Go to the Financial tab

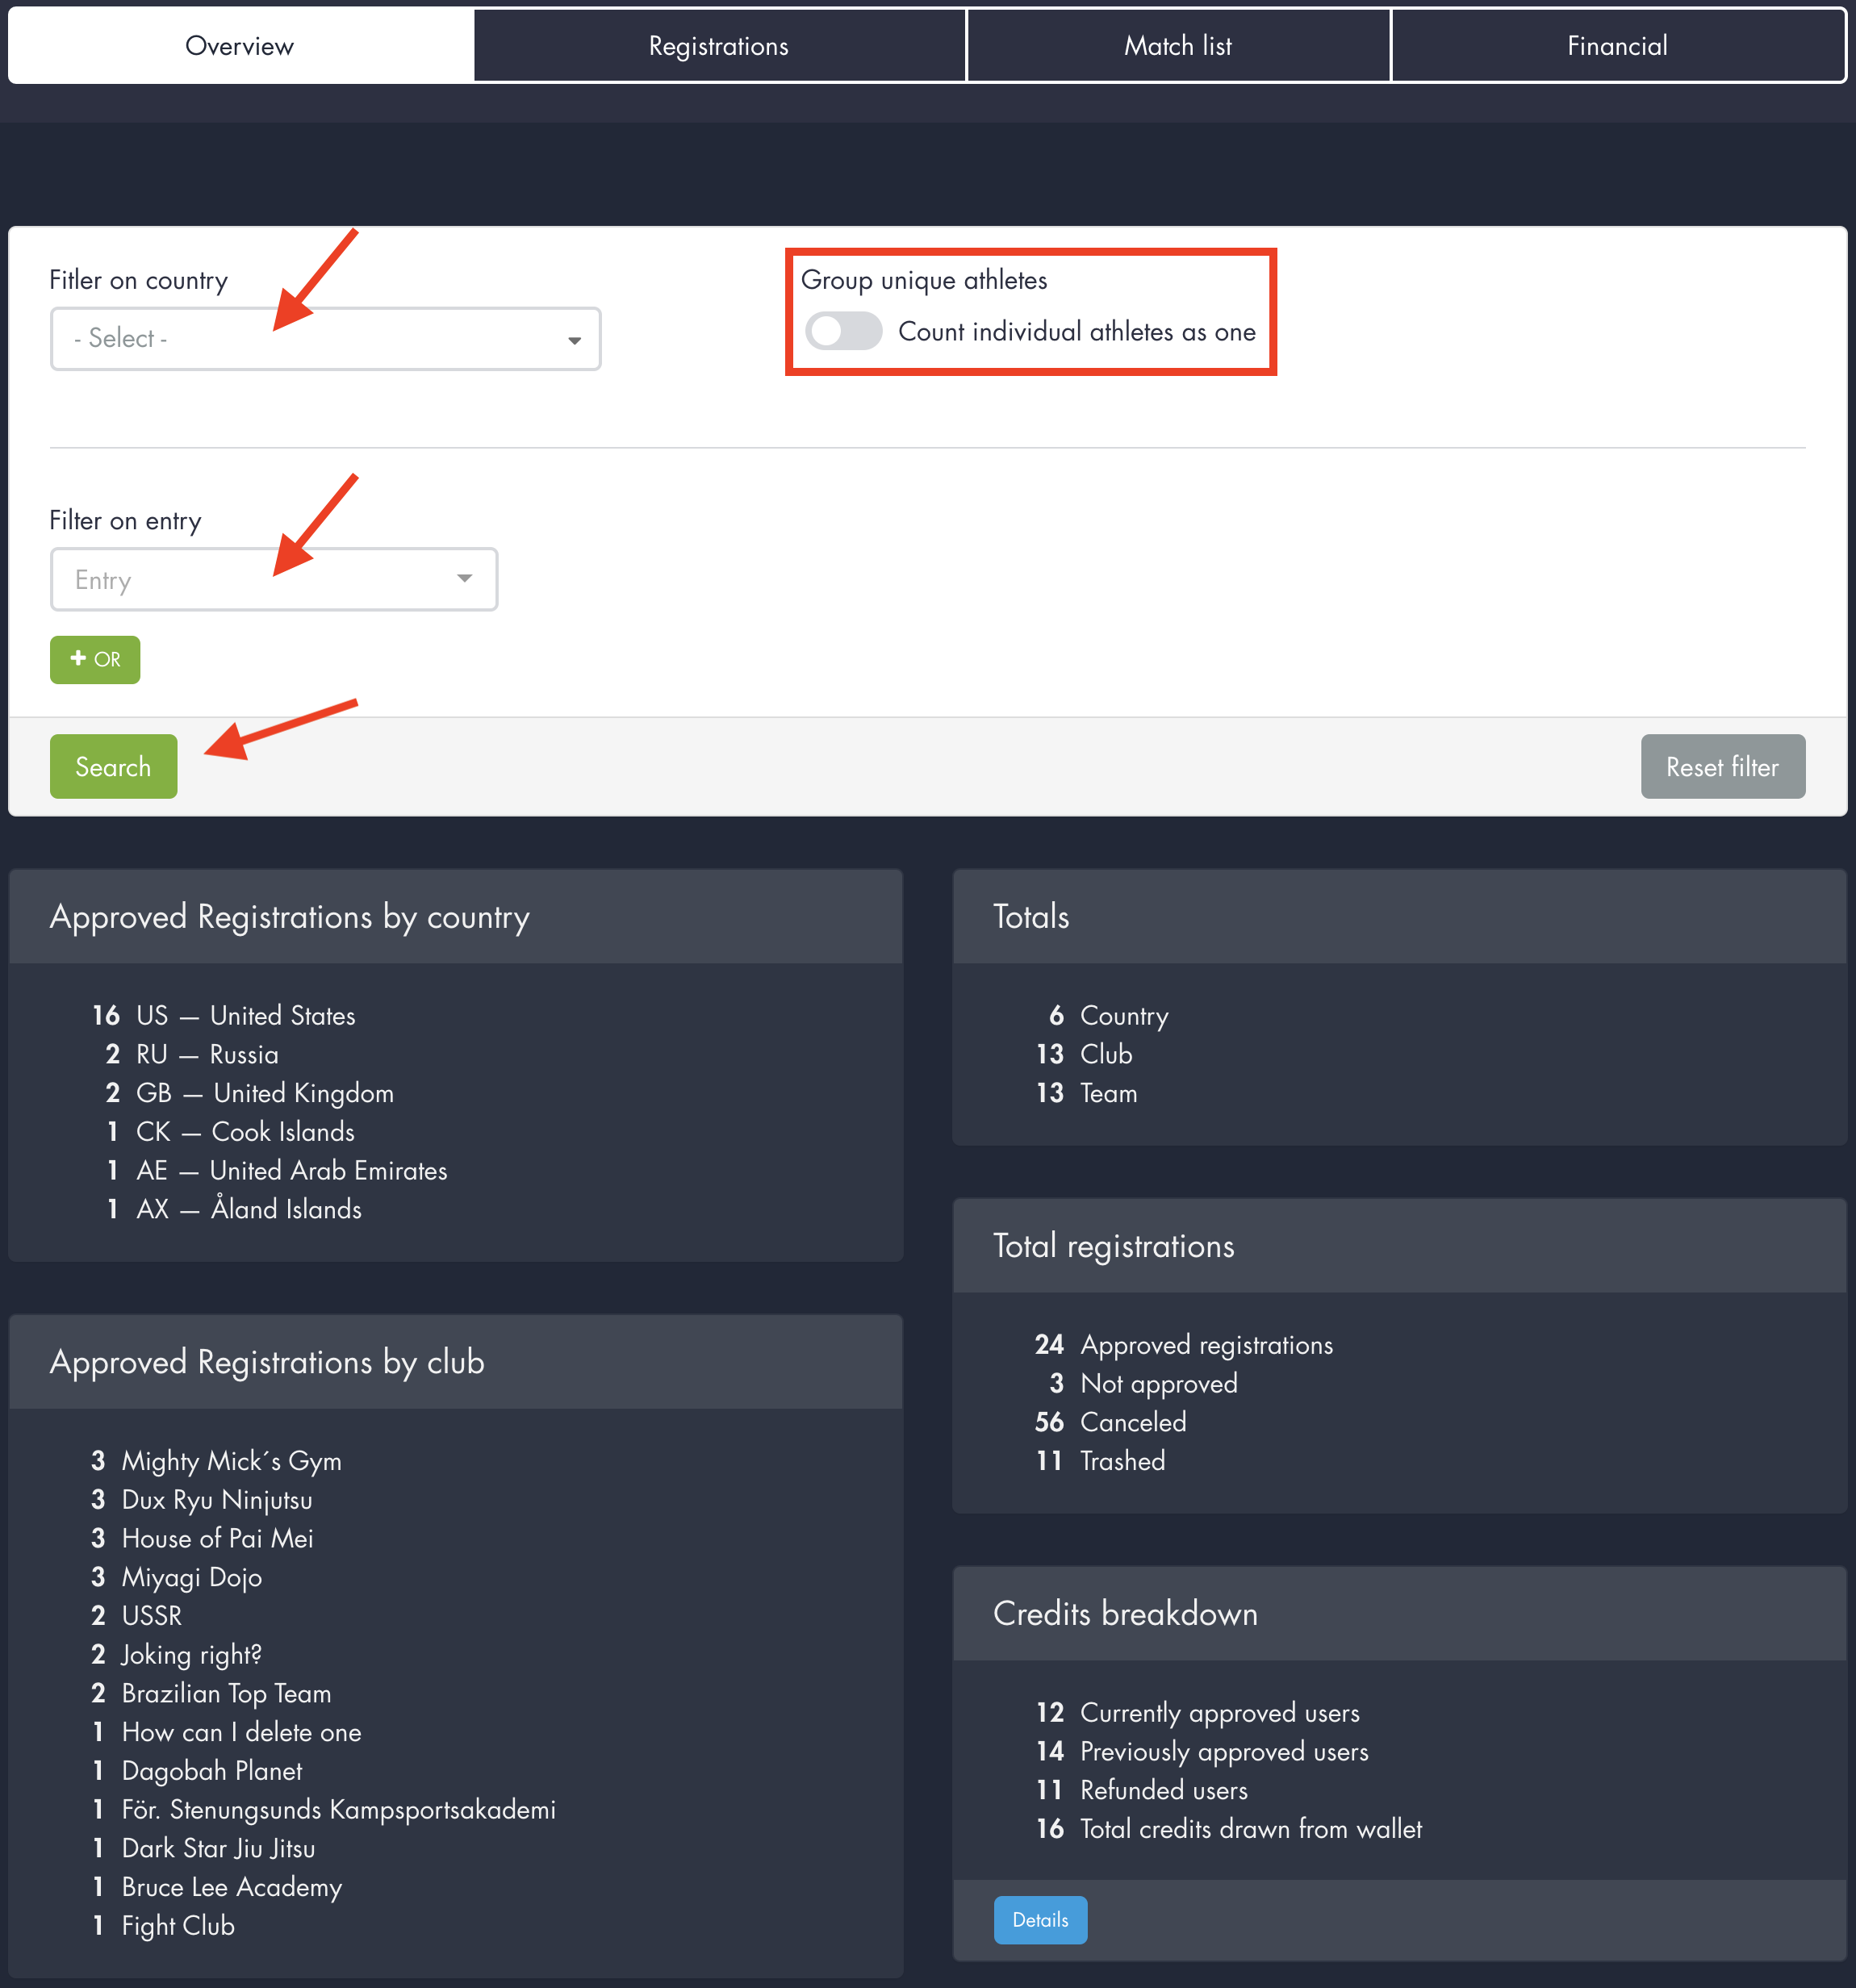[x=1616, y=46]
